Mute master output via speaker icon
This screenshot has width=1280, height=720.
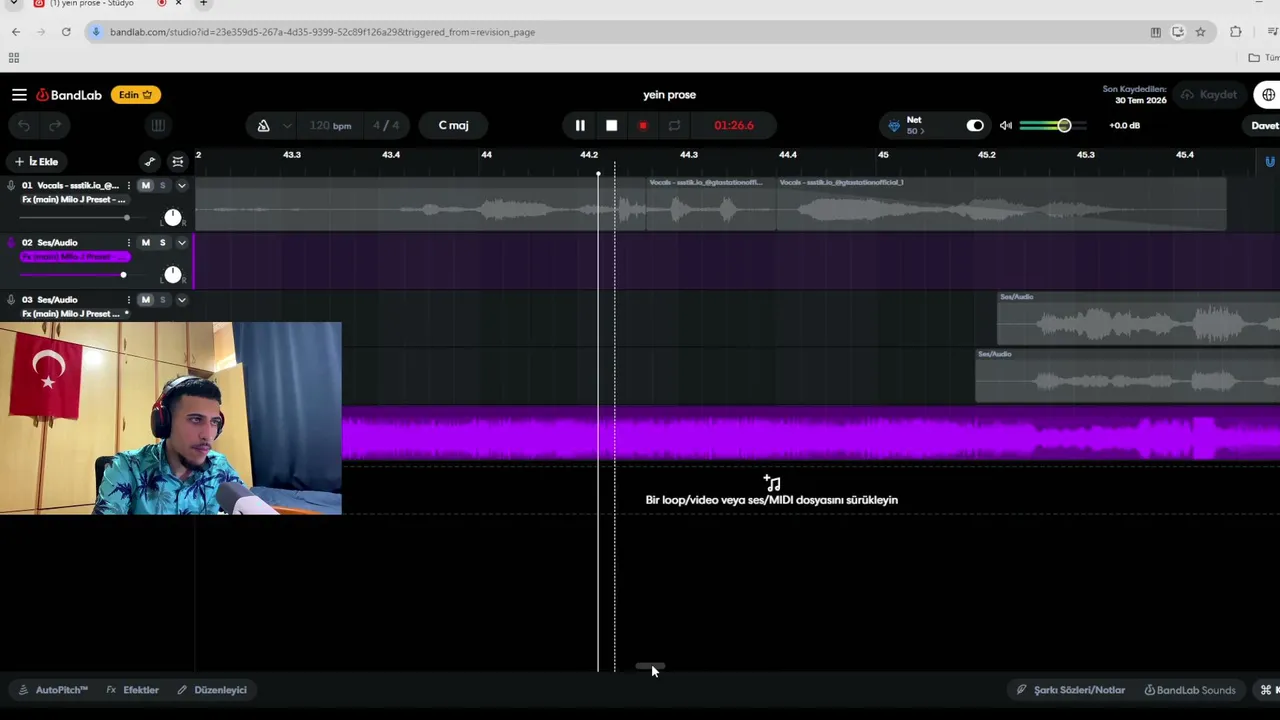1006,126
